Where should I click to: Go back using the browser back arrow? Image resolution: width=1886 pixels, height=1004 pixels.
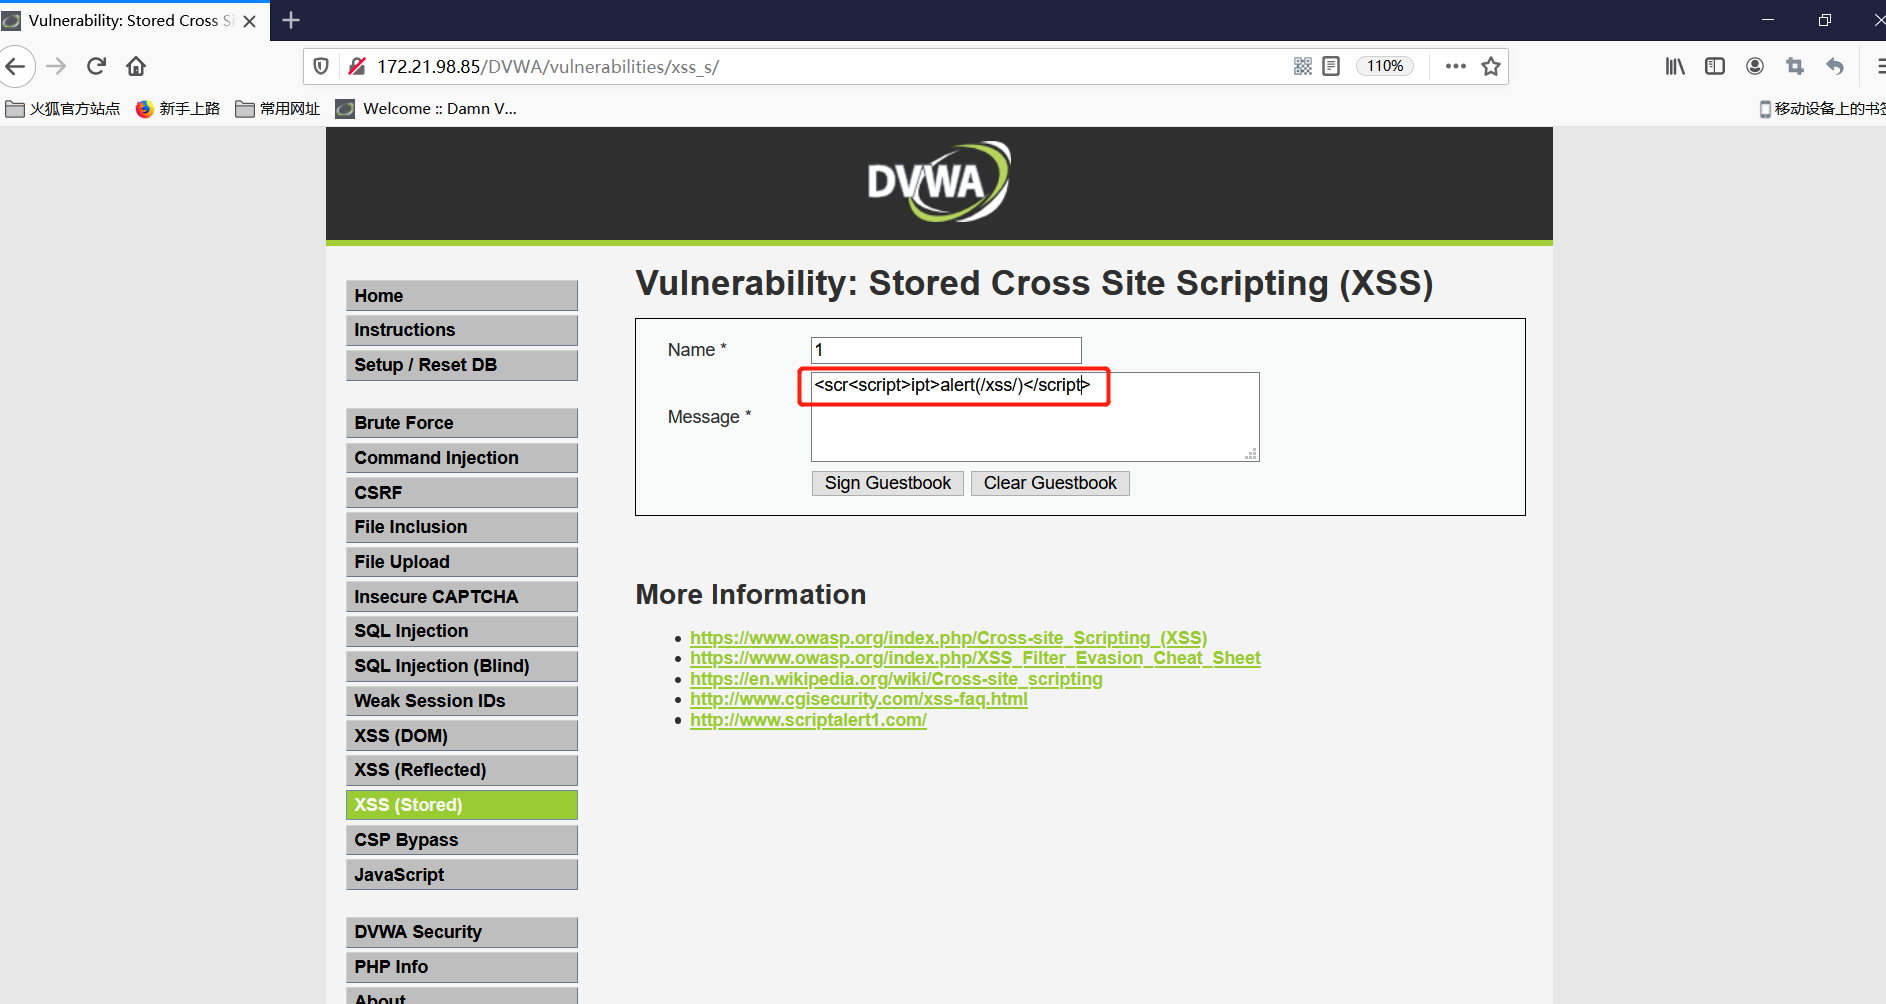point(15,66)
